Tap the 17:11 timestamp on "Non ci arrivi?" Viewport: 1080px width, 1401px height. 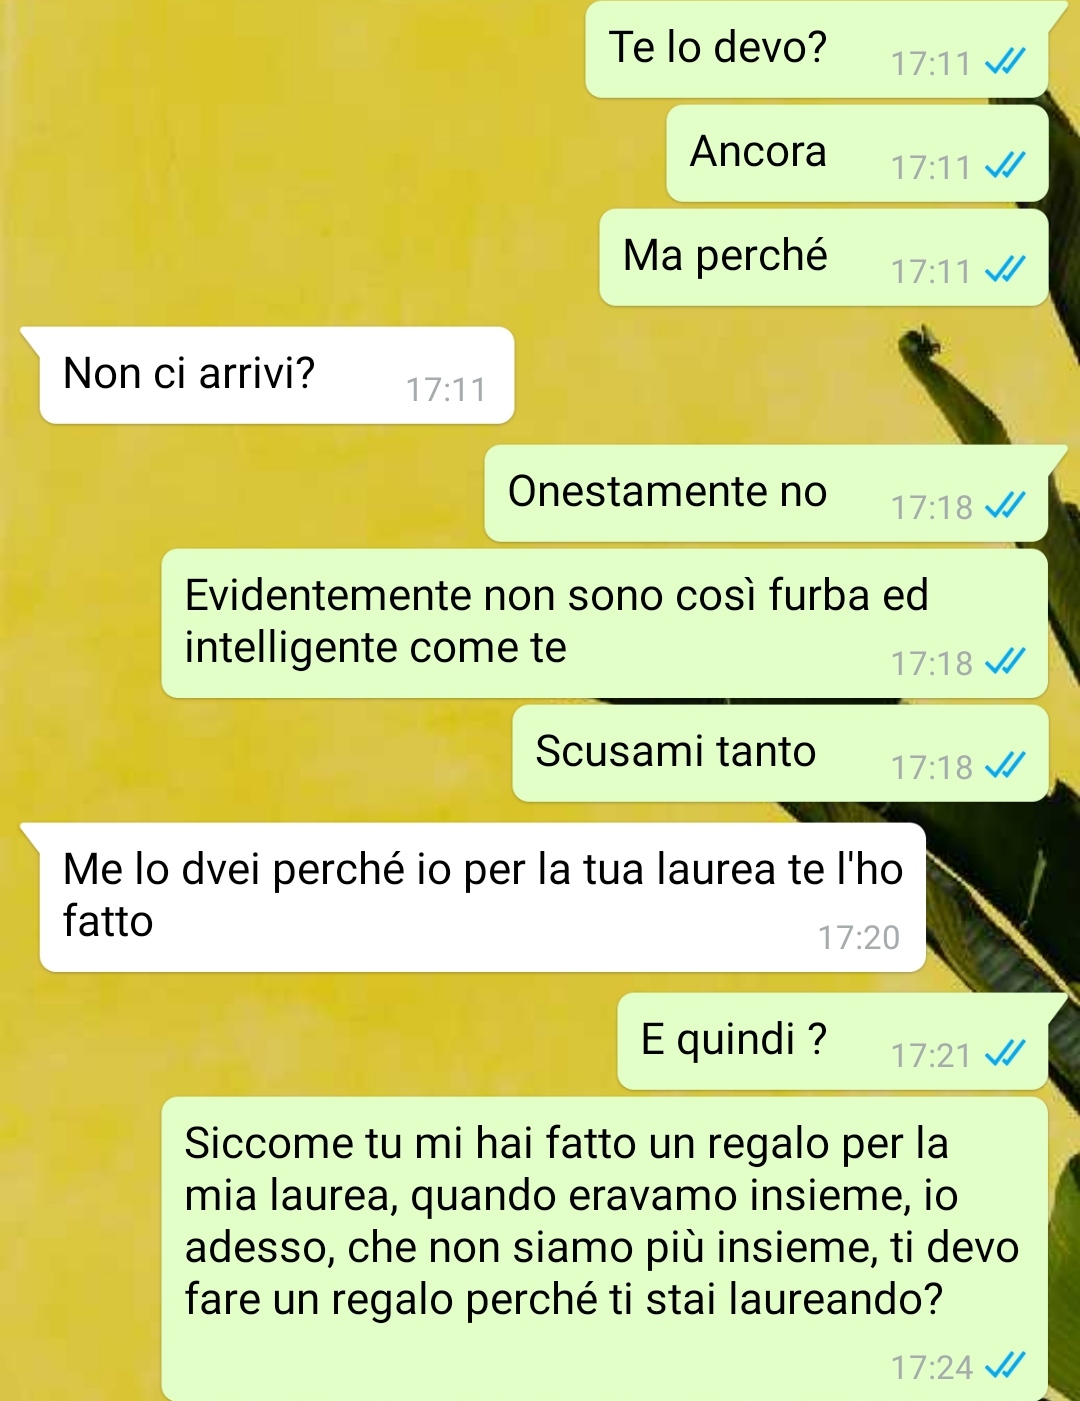(446, 389)
